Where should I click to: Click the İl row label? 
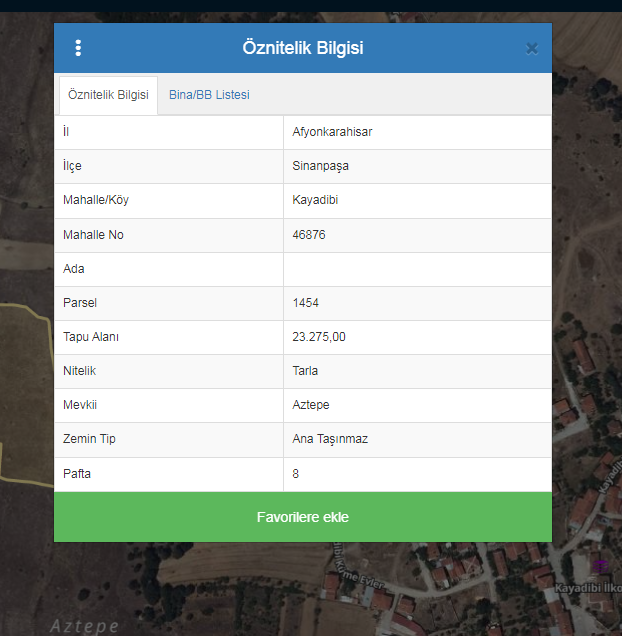click(66, 132)
